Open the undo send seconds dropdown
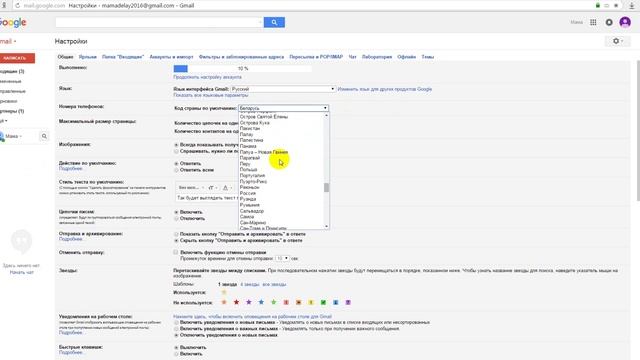Viewport: 640px width, 360px height. click(x=282, y=258)
